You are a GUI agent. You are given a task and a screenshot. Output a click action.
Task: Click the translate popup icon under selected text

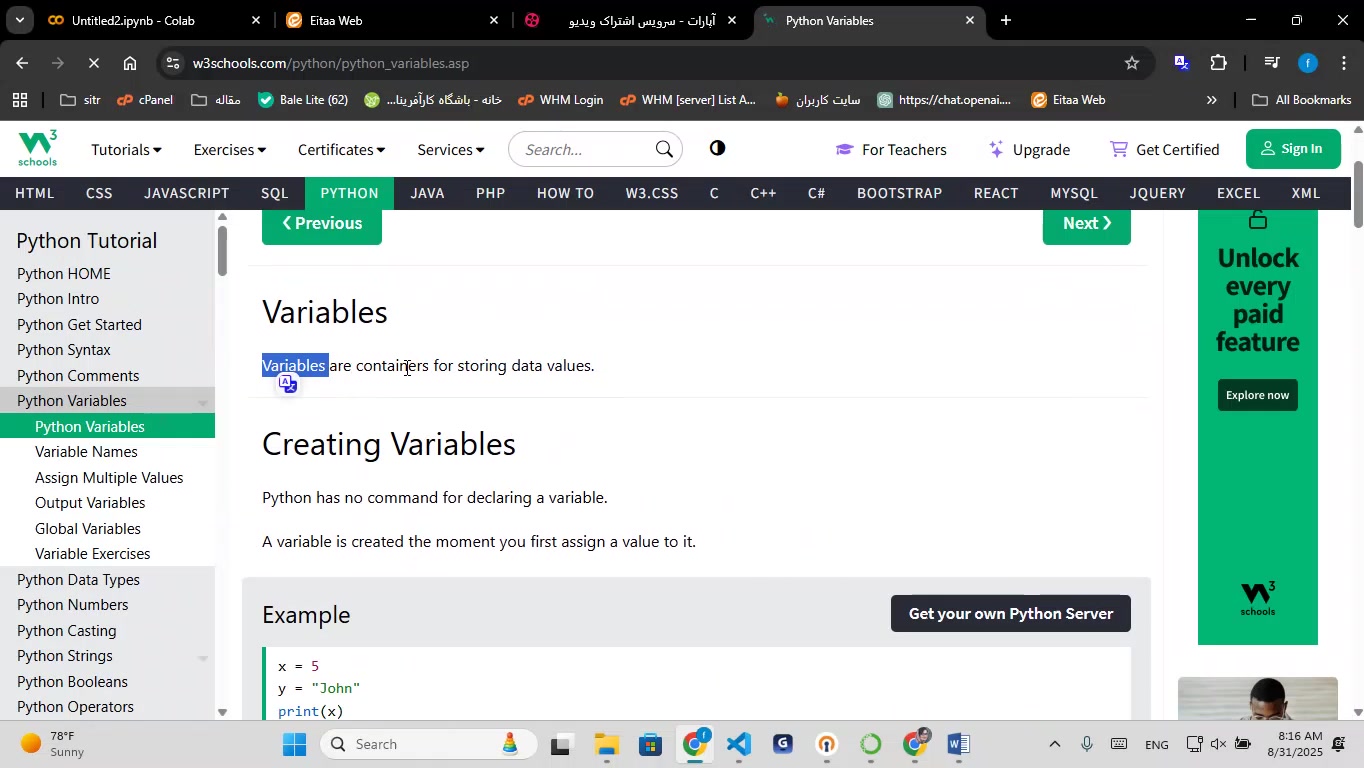click(288, 384)
